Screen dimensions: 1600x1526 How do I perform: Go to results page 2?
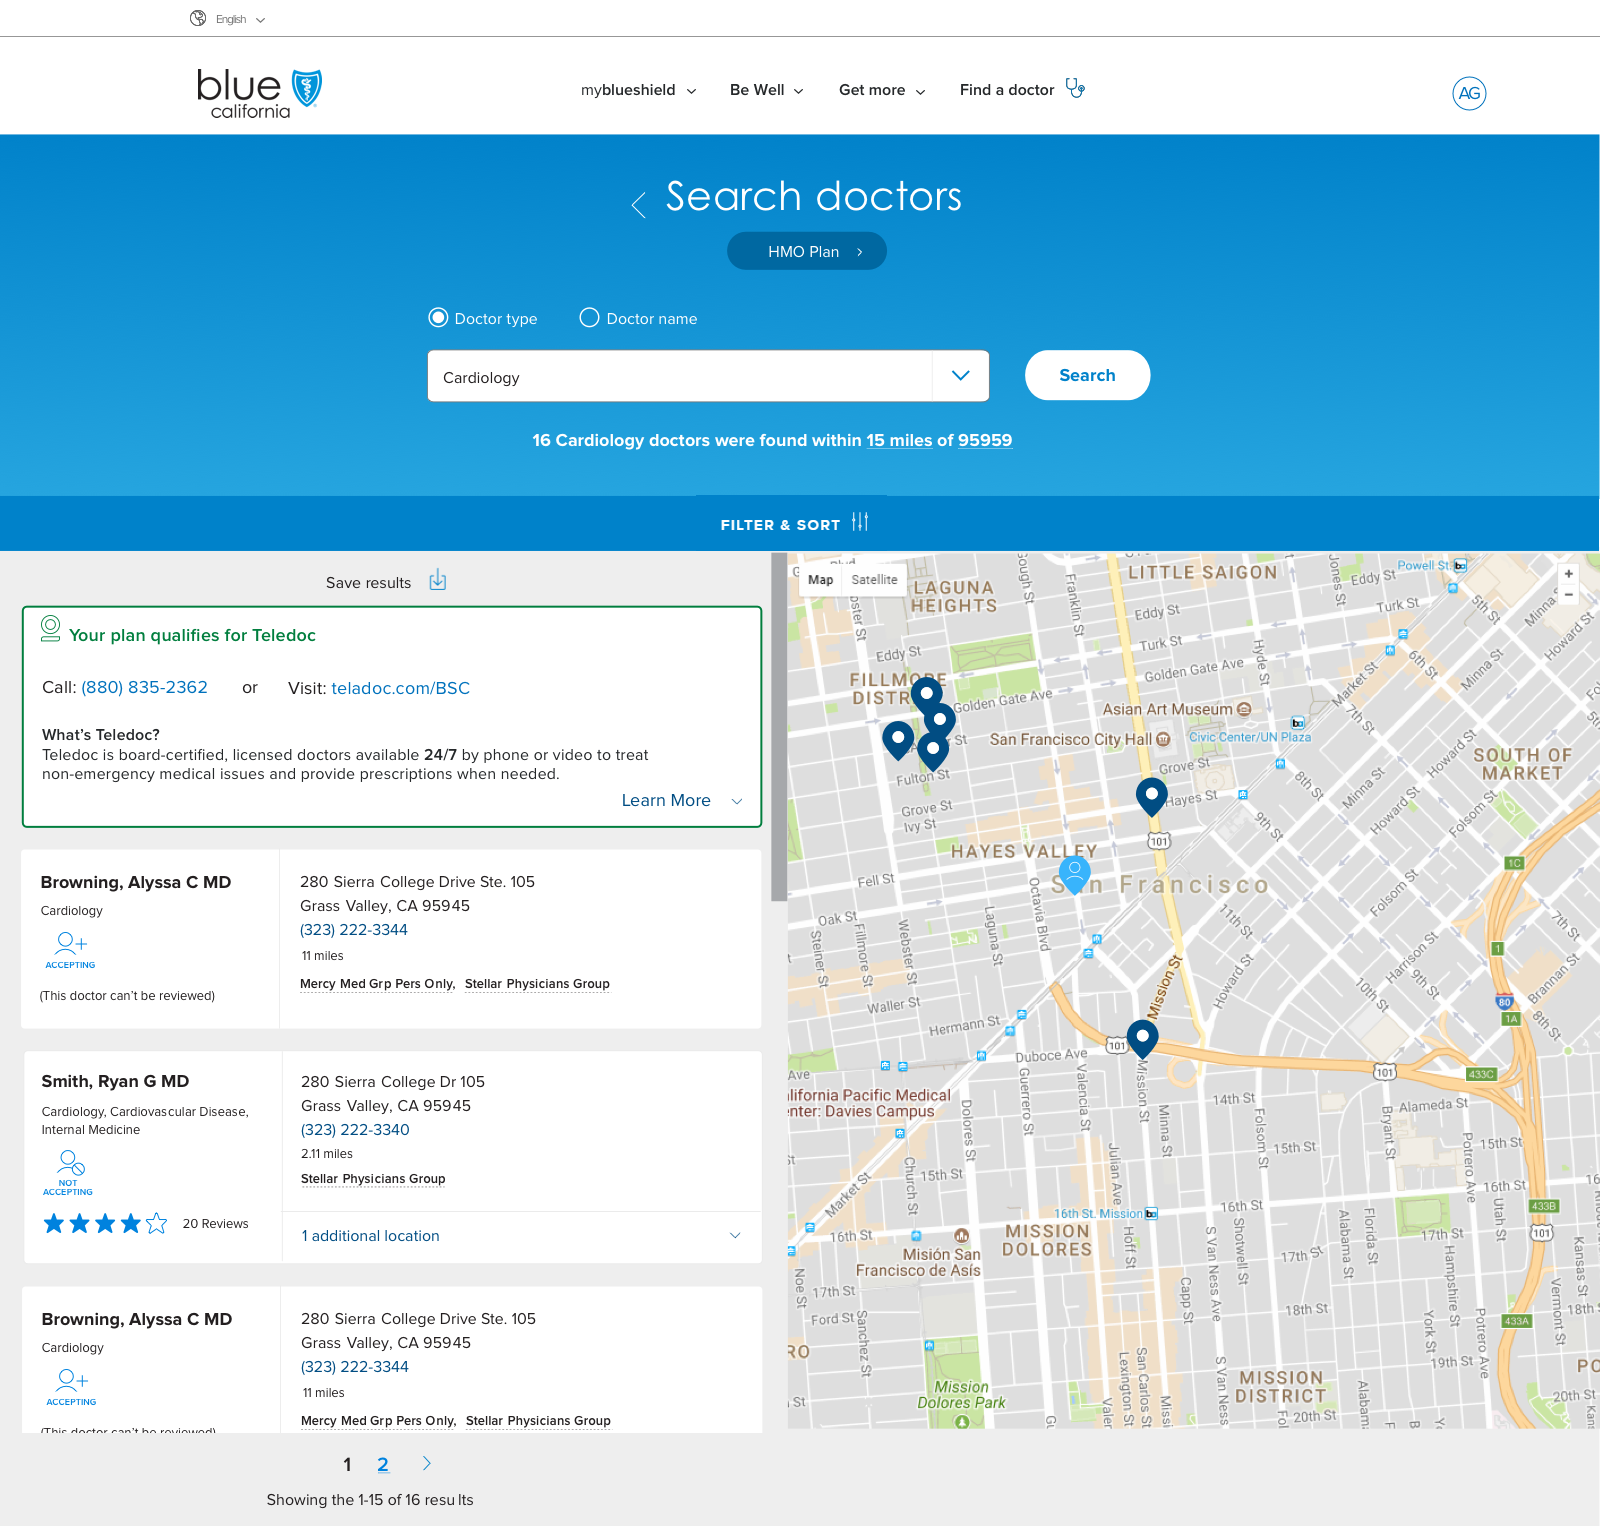pos(382,1465)
